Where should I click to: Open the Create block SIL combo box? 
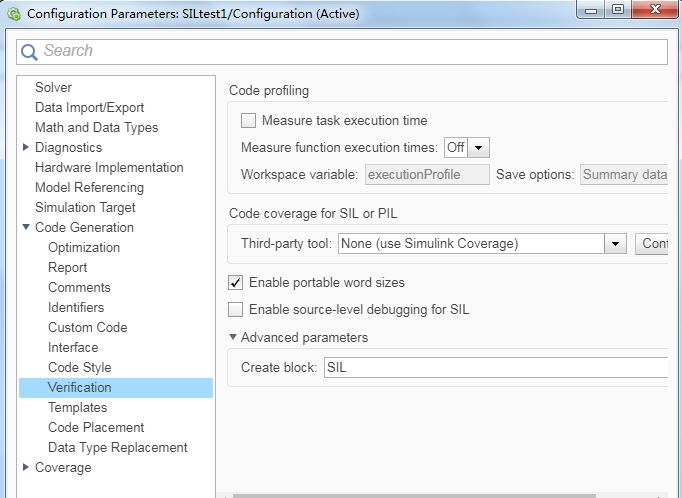coord(496,368)
